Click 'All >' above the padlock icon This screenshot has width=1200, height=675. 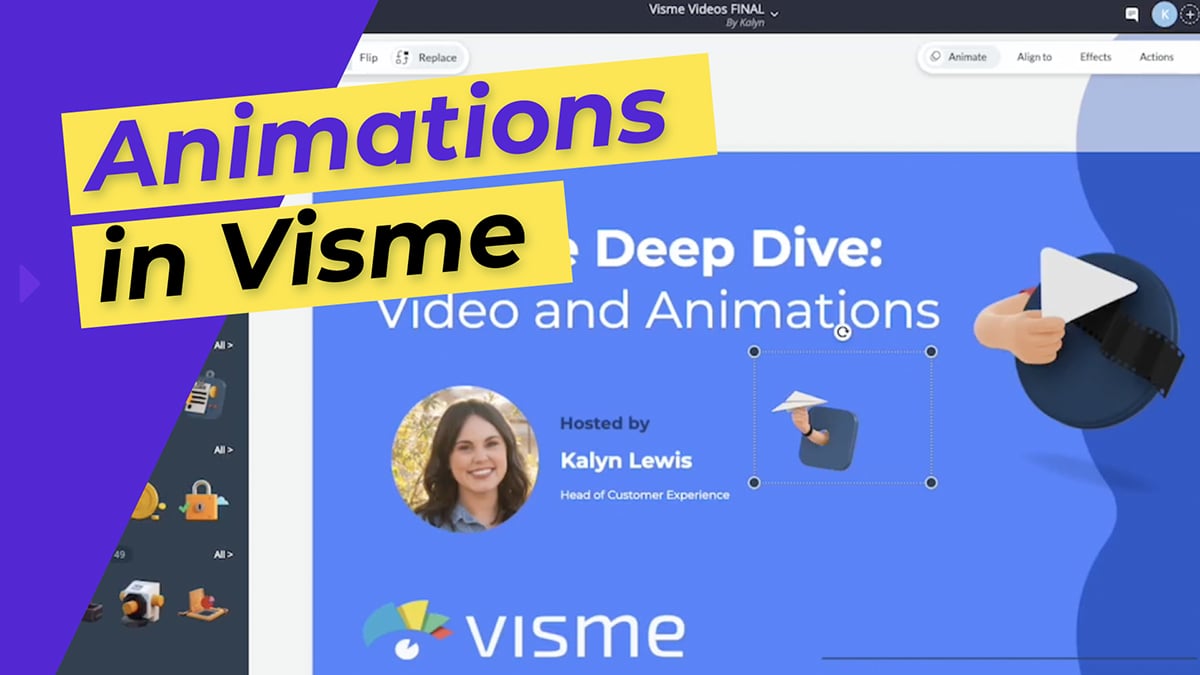pos(222,450)
